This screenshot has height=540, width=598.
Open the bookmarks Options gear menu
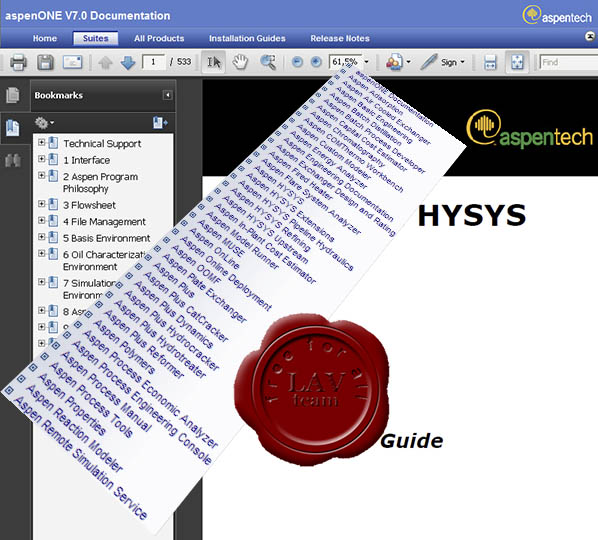44,123
